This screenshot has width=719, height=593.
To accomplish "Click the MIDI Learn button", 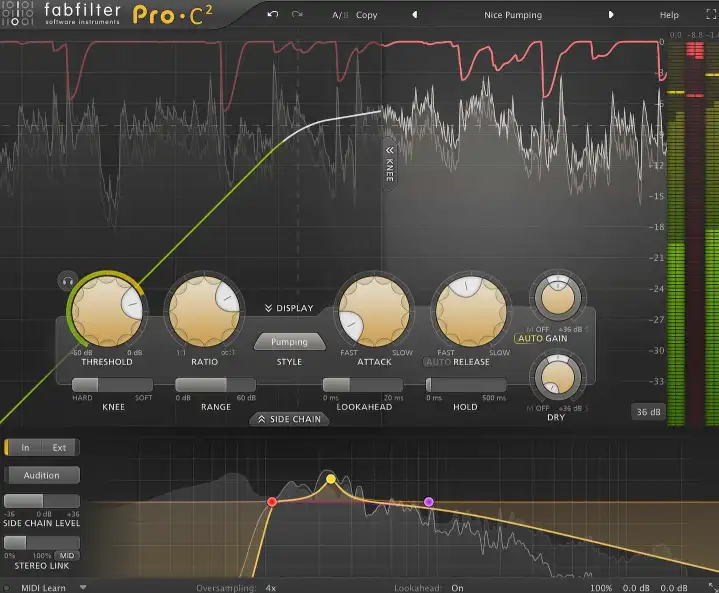I will pos(44,587).
